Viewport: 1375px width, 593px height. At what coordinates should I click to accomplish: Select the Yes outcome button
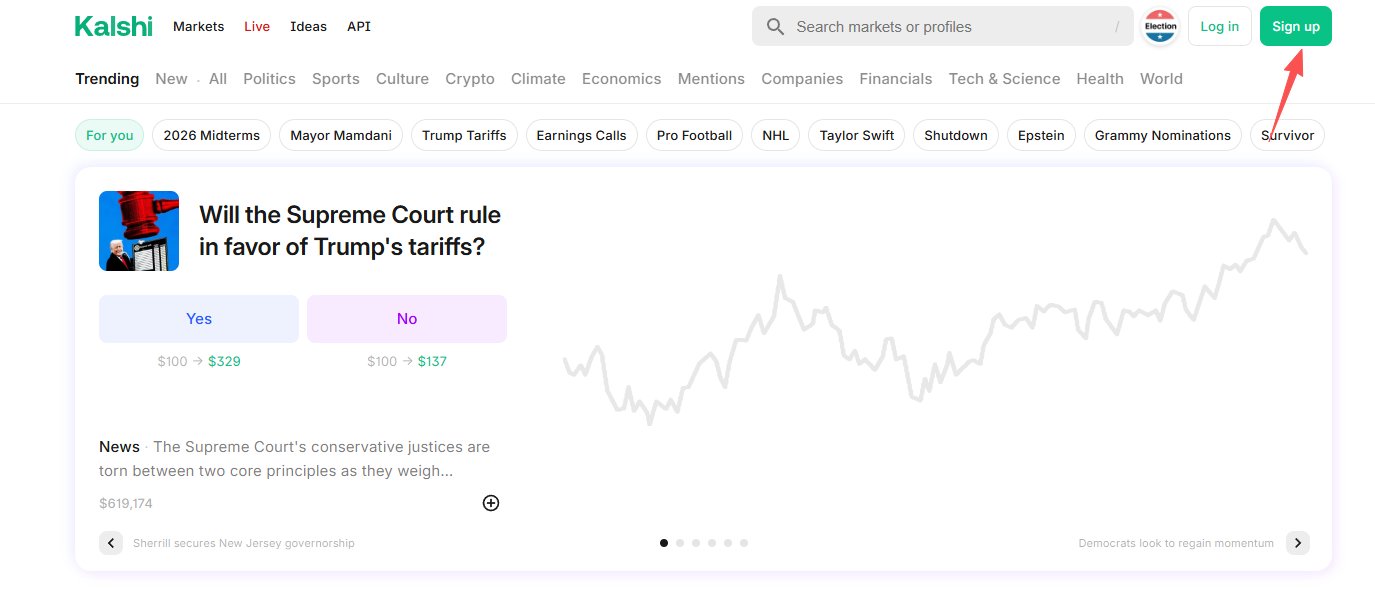pos(199,319)
